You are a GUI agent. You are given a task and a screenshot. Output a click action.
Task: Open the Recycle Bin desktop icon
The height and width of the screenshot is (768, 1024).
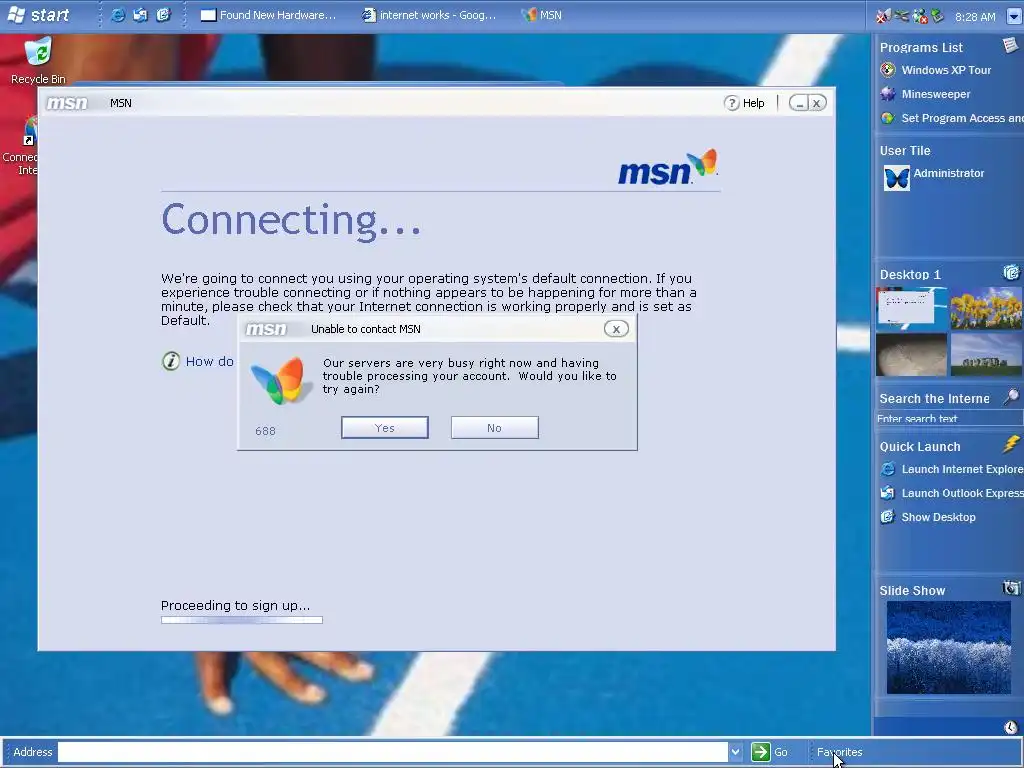(38, 61)
